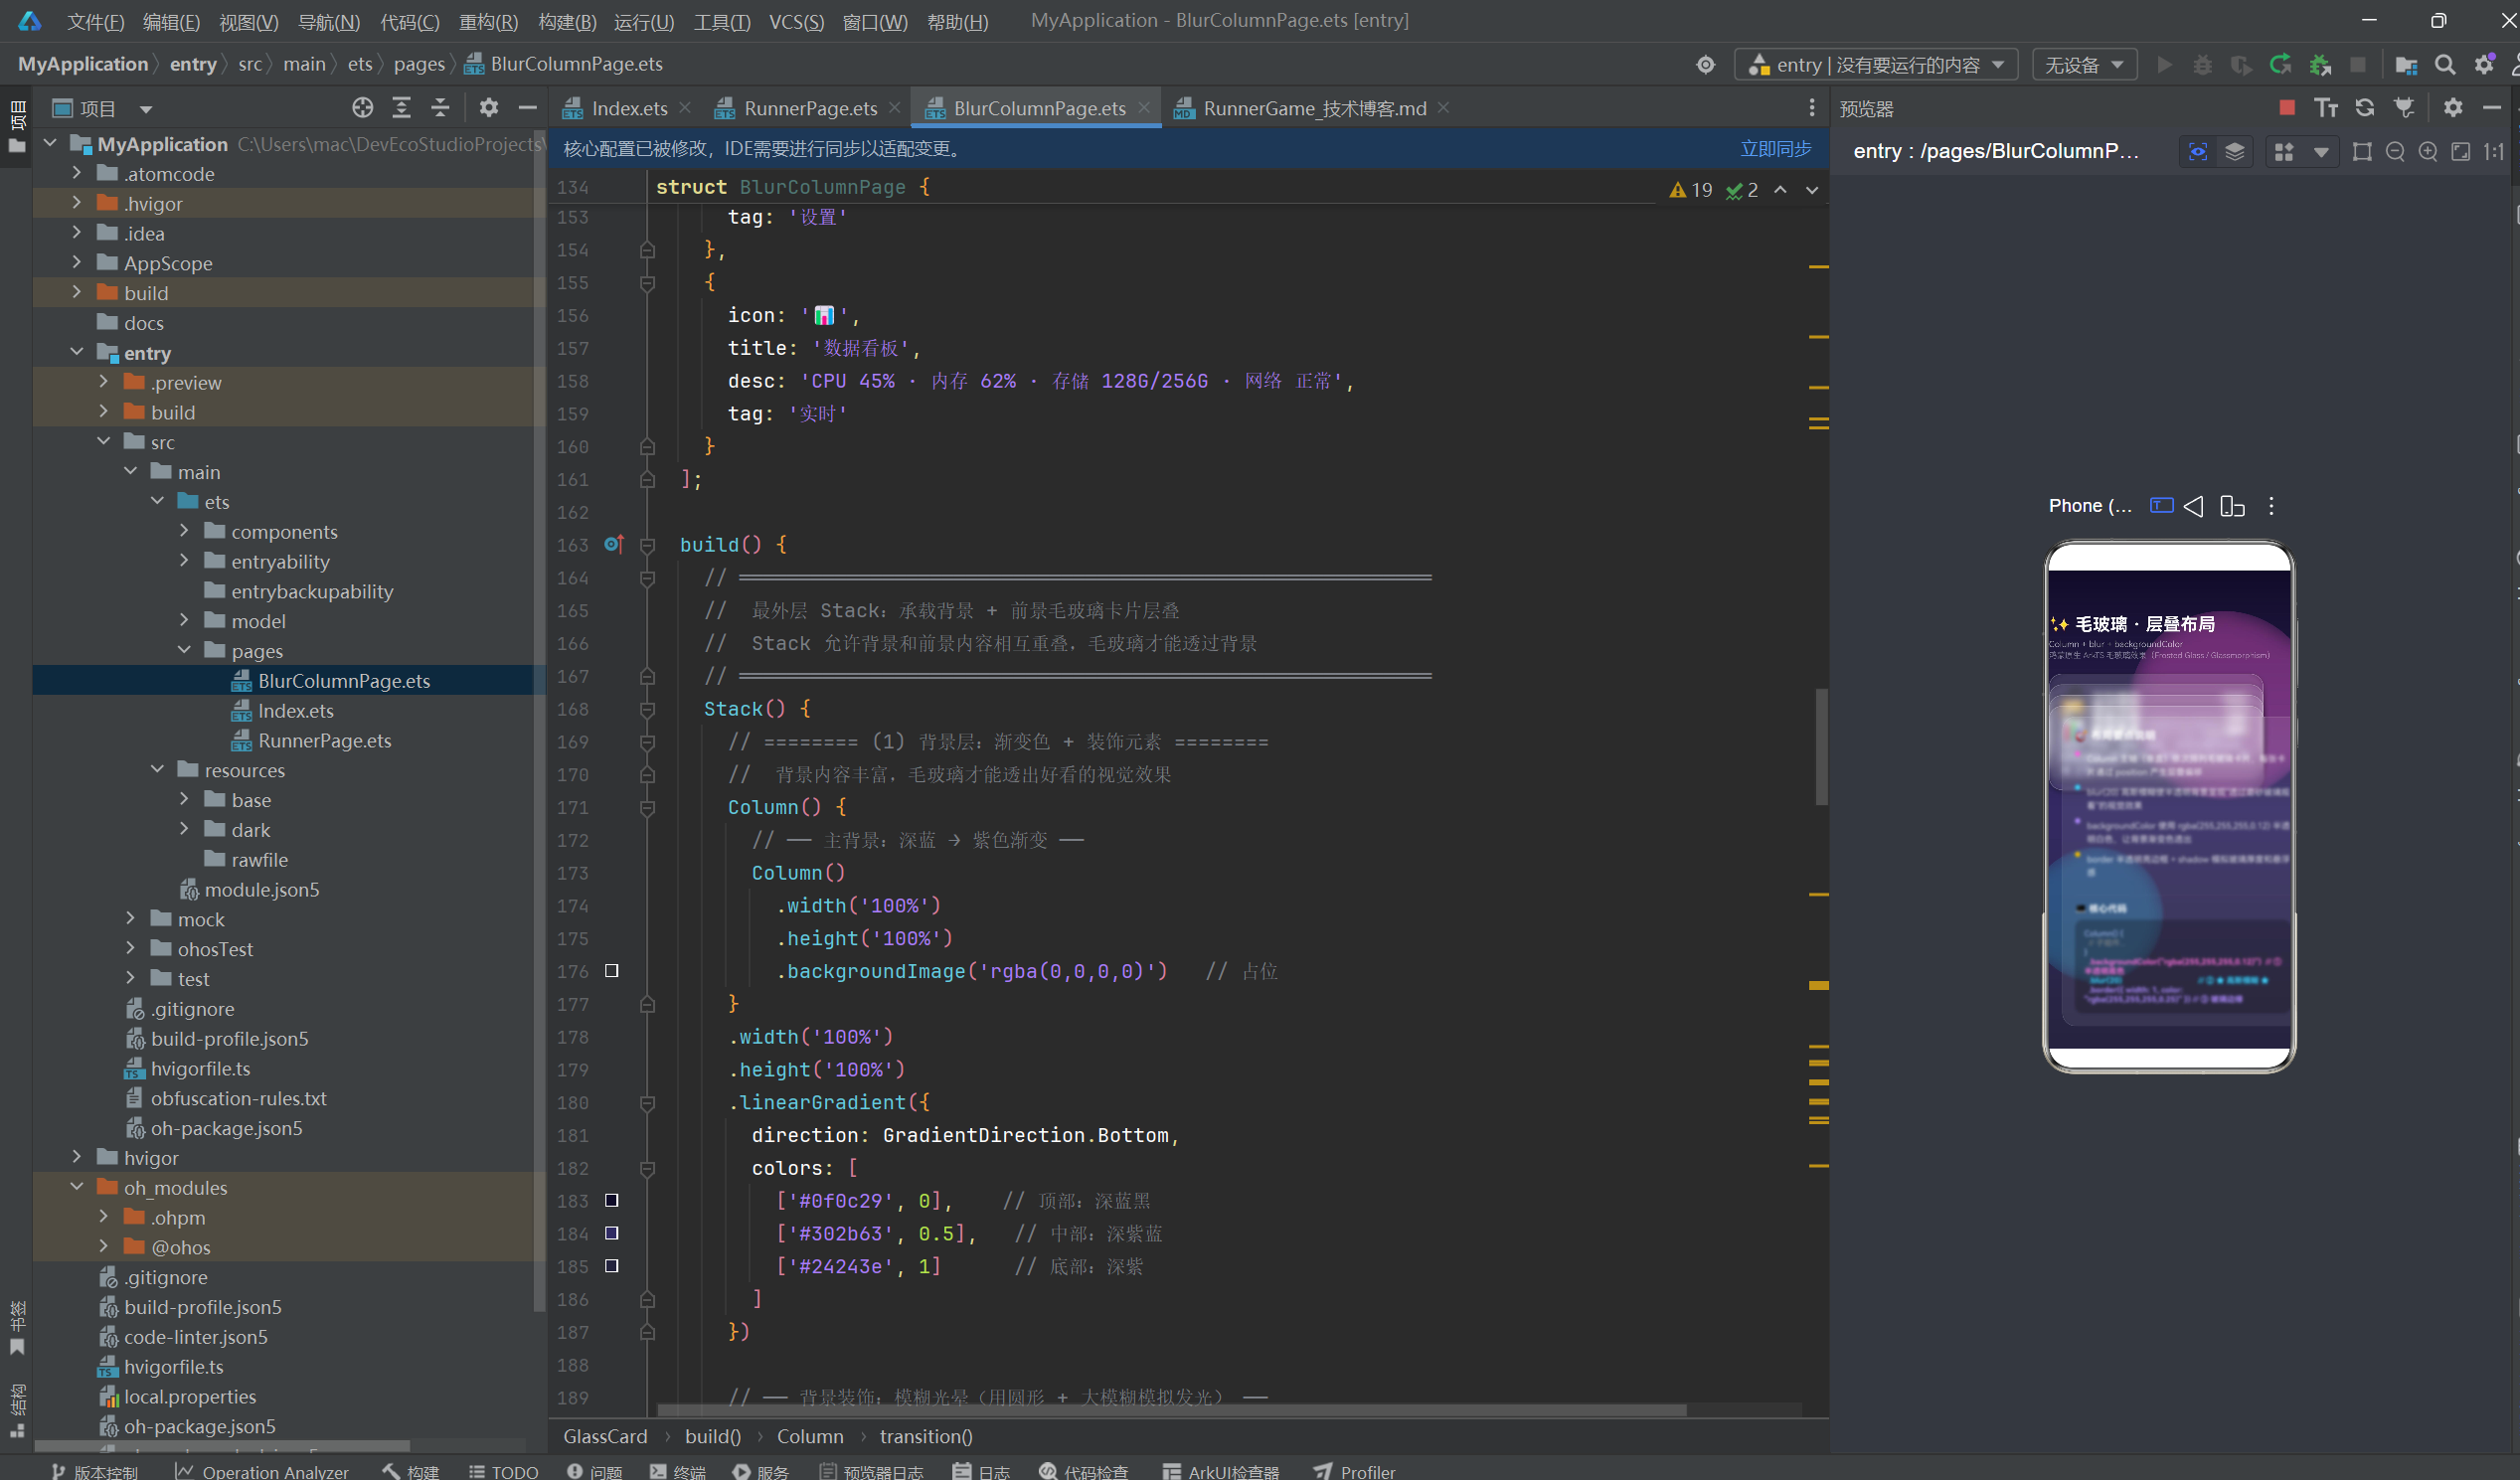The width and height of the screenshot is (2520, 1480).
Task: Toggle the fold marker at line 168 Stack
Action: tap(647, 709)
